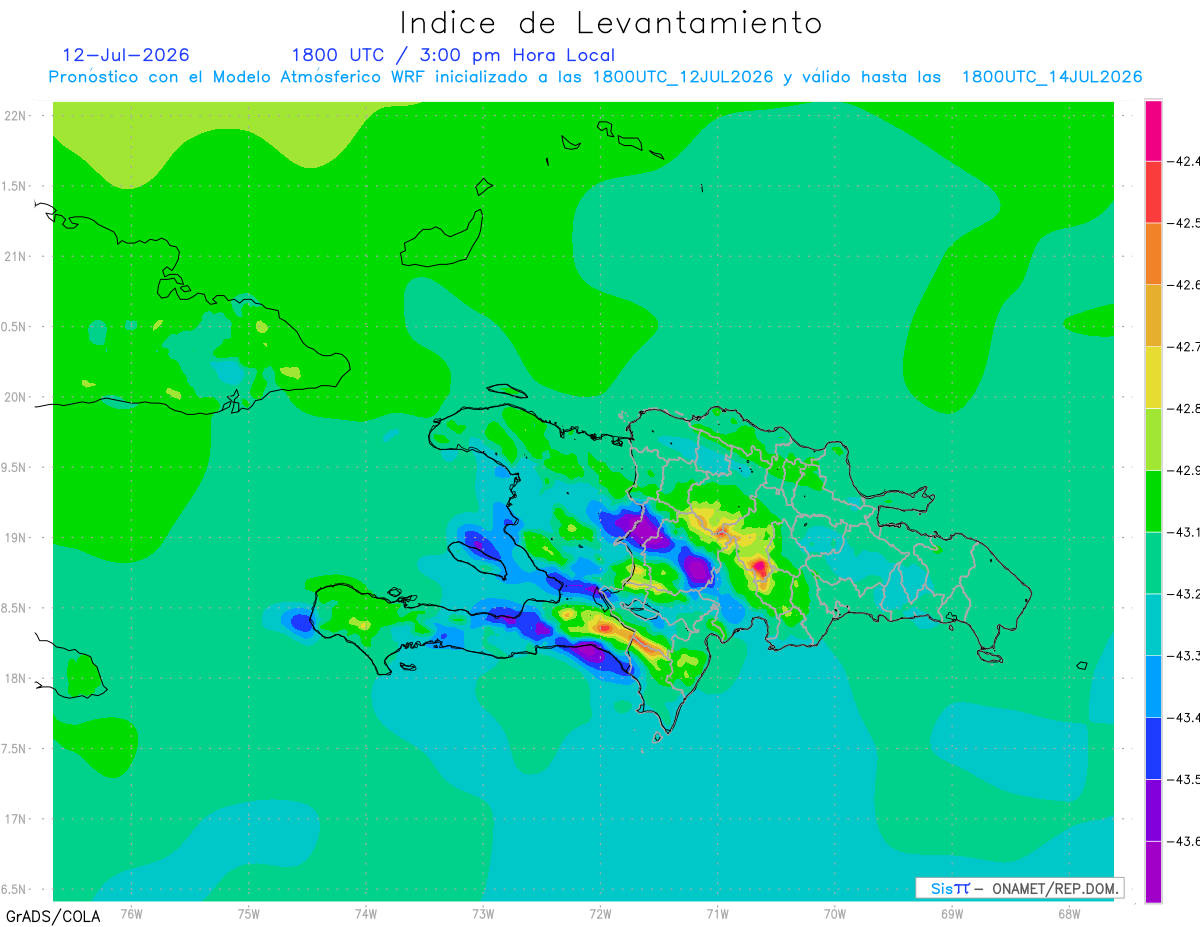1200x927 pixels.
Task: Choose the yellow swatch between -42.7 and -42.8
Action: click(x=1153, y=377)
